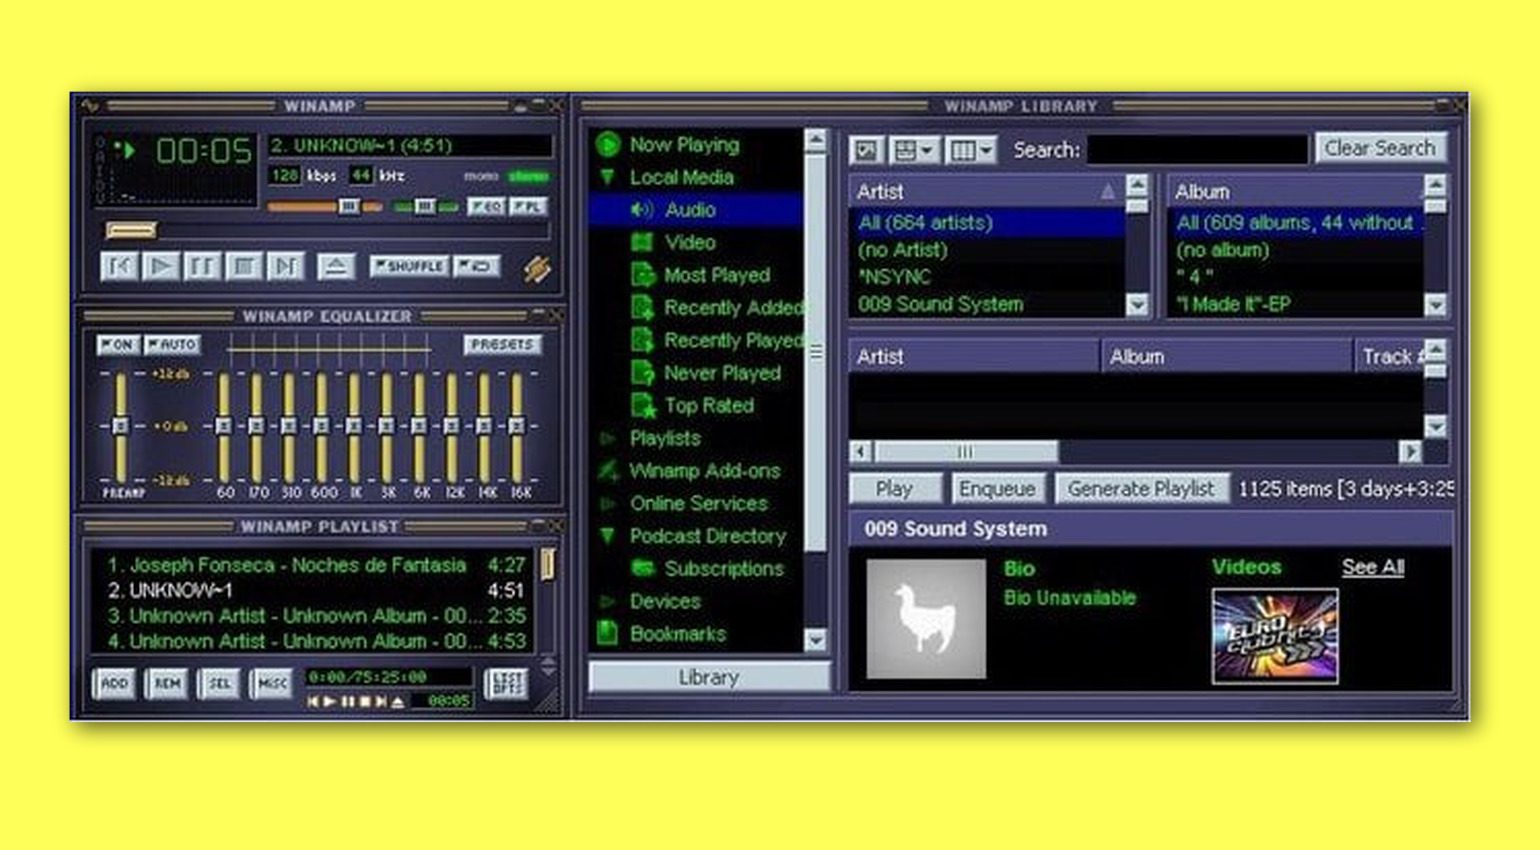Image resolution: width=1540 pixels, height=850 pixels.
Task: Collapse the Podcast Directory node
Action: [x=607, y=536]
